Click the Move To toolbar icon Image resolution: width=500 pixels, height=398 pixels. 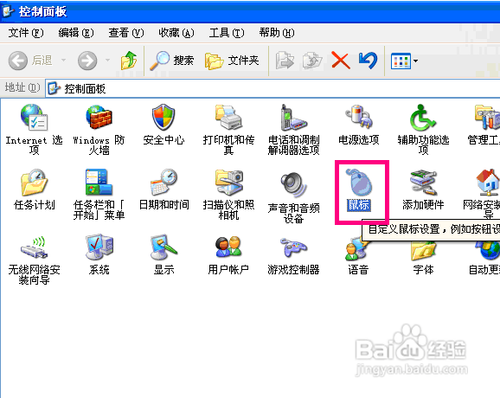point(284,61)
